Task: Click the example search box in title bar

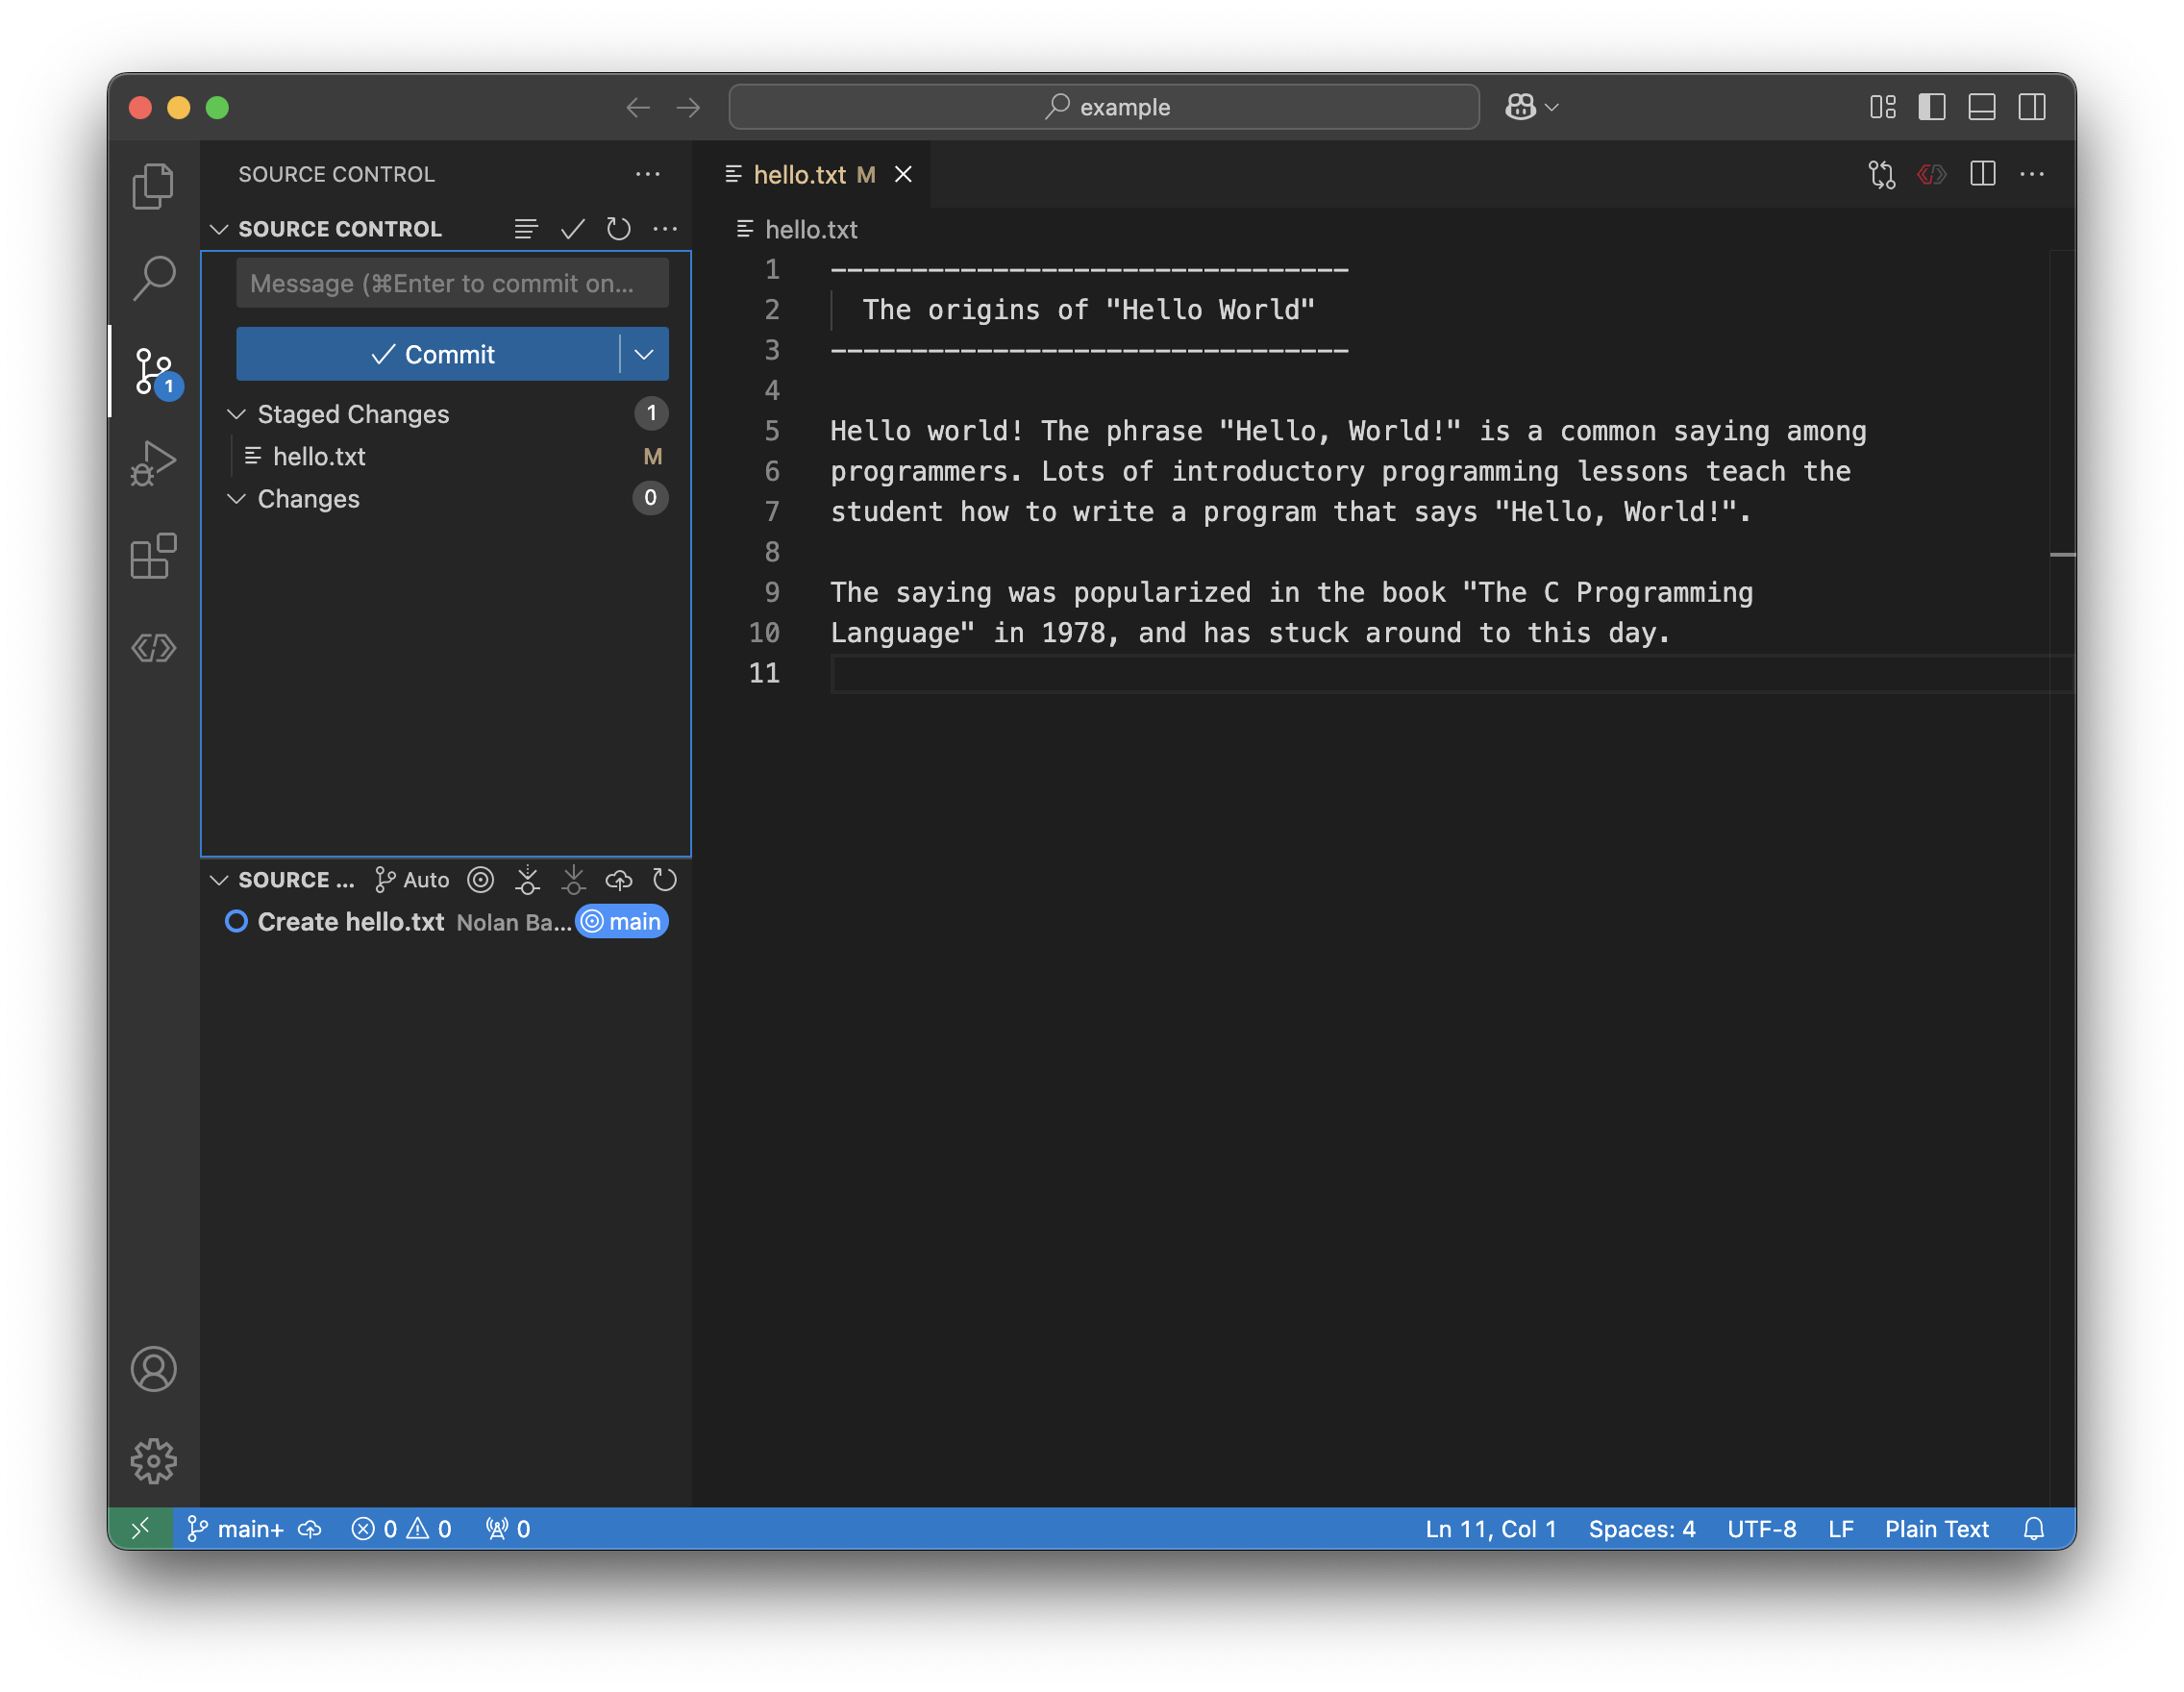Action: [1104, 107]
